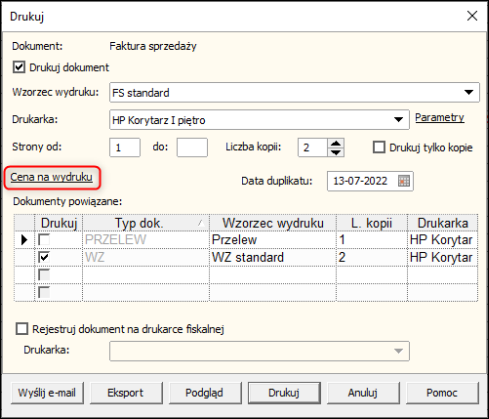Image resolution: width=489 pixels, height=419 pixels.
Task: Untick the Drukuj checkbox in WZ row
Action: tap(44, 257)
